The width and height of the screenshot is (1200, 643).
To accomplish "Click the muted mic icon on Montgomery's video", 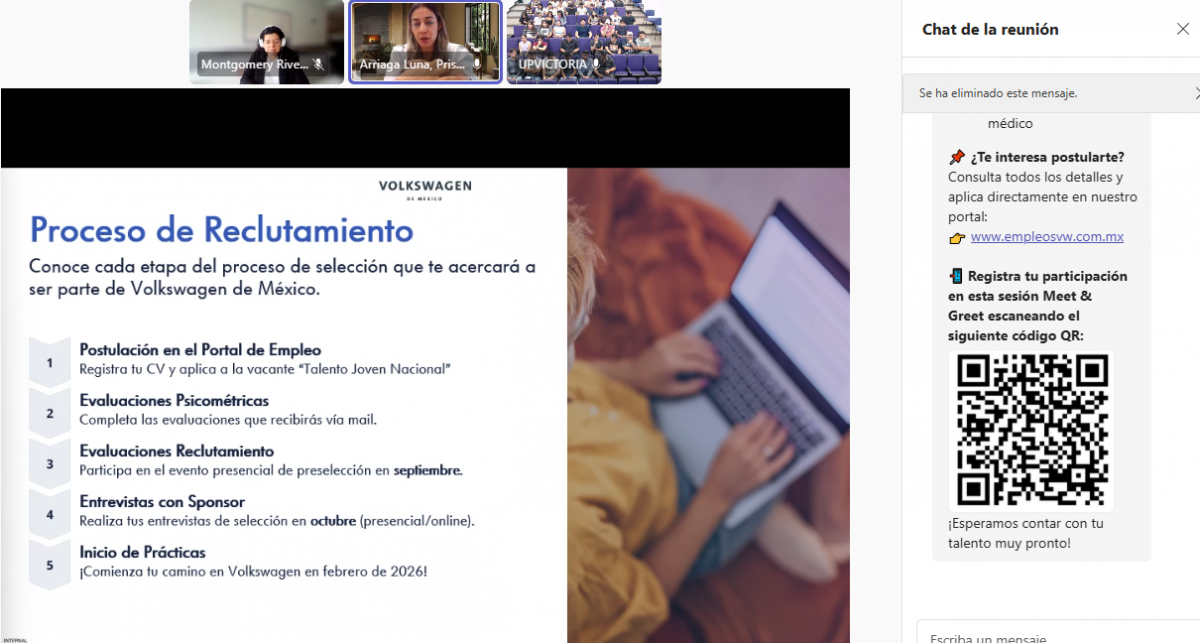I will pos(318,64).
